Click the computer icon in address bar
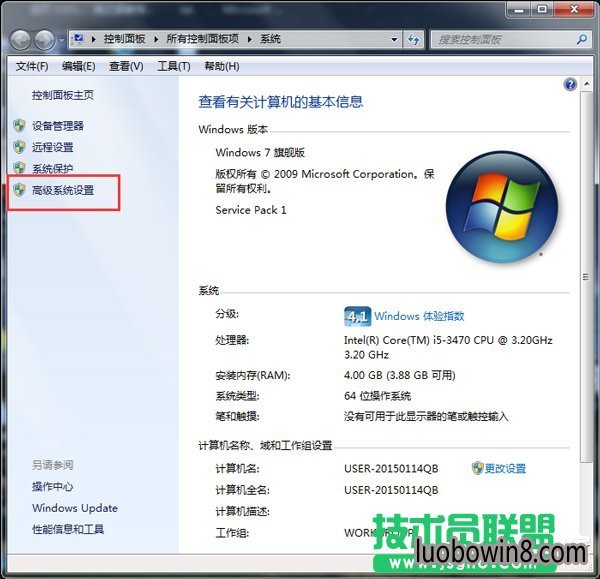This screenshot has width=600, height=579. coord(78,39)
